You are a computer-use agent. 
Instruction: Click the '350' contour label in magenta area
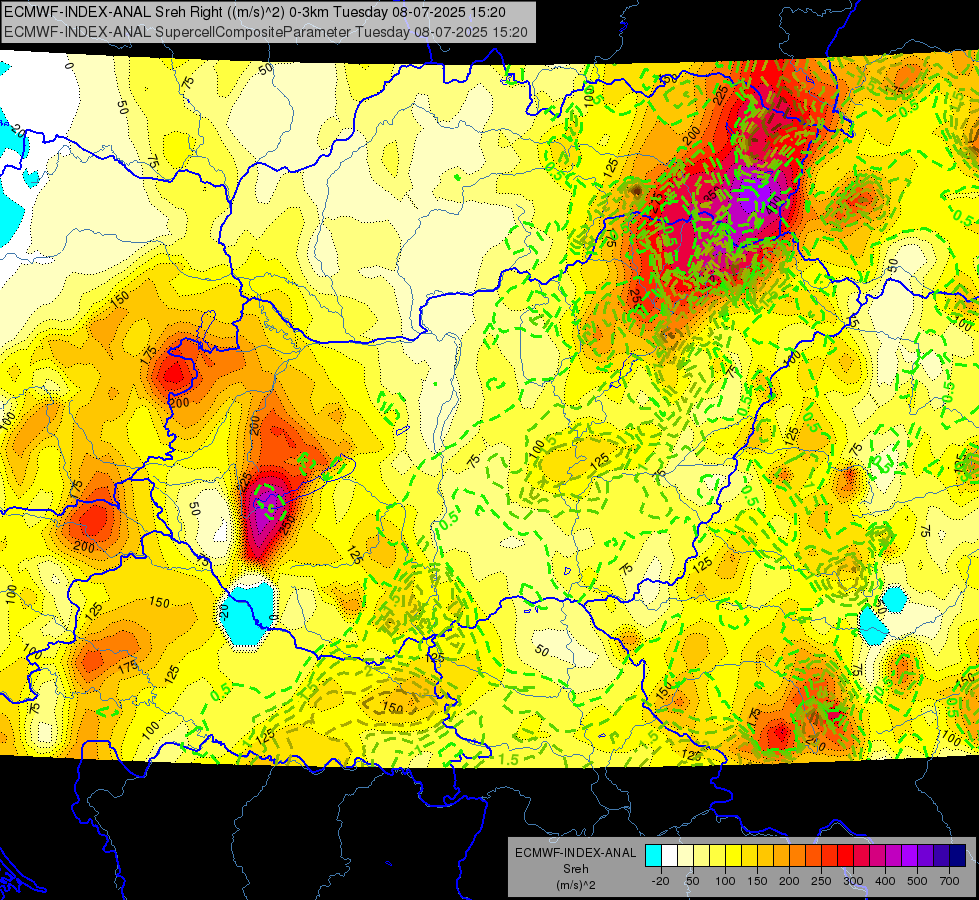710,195
